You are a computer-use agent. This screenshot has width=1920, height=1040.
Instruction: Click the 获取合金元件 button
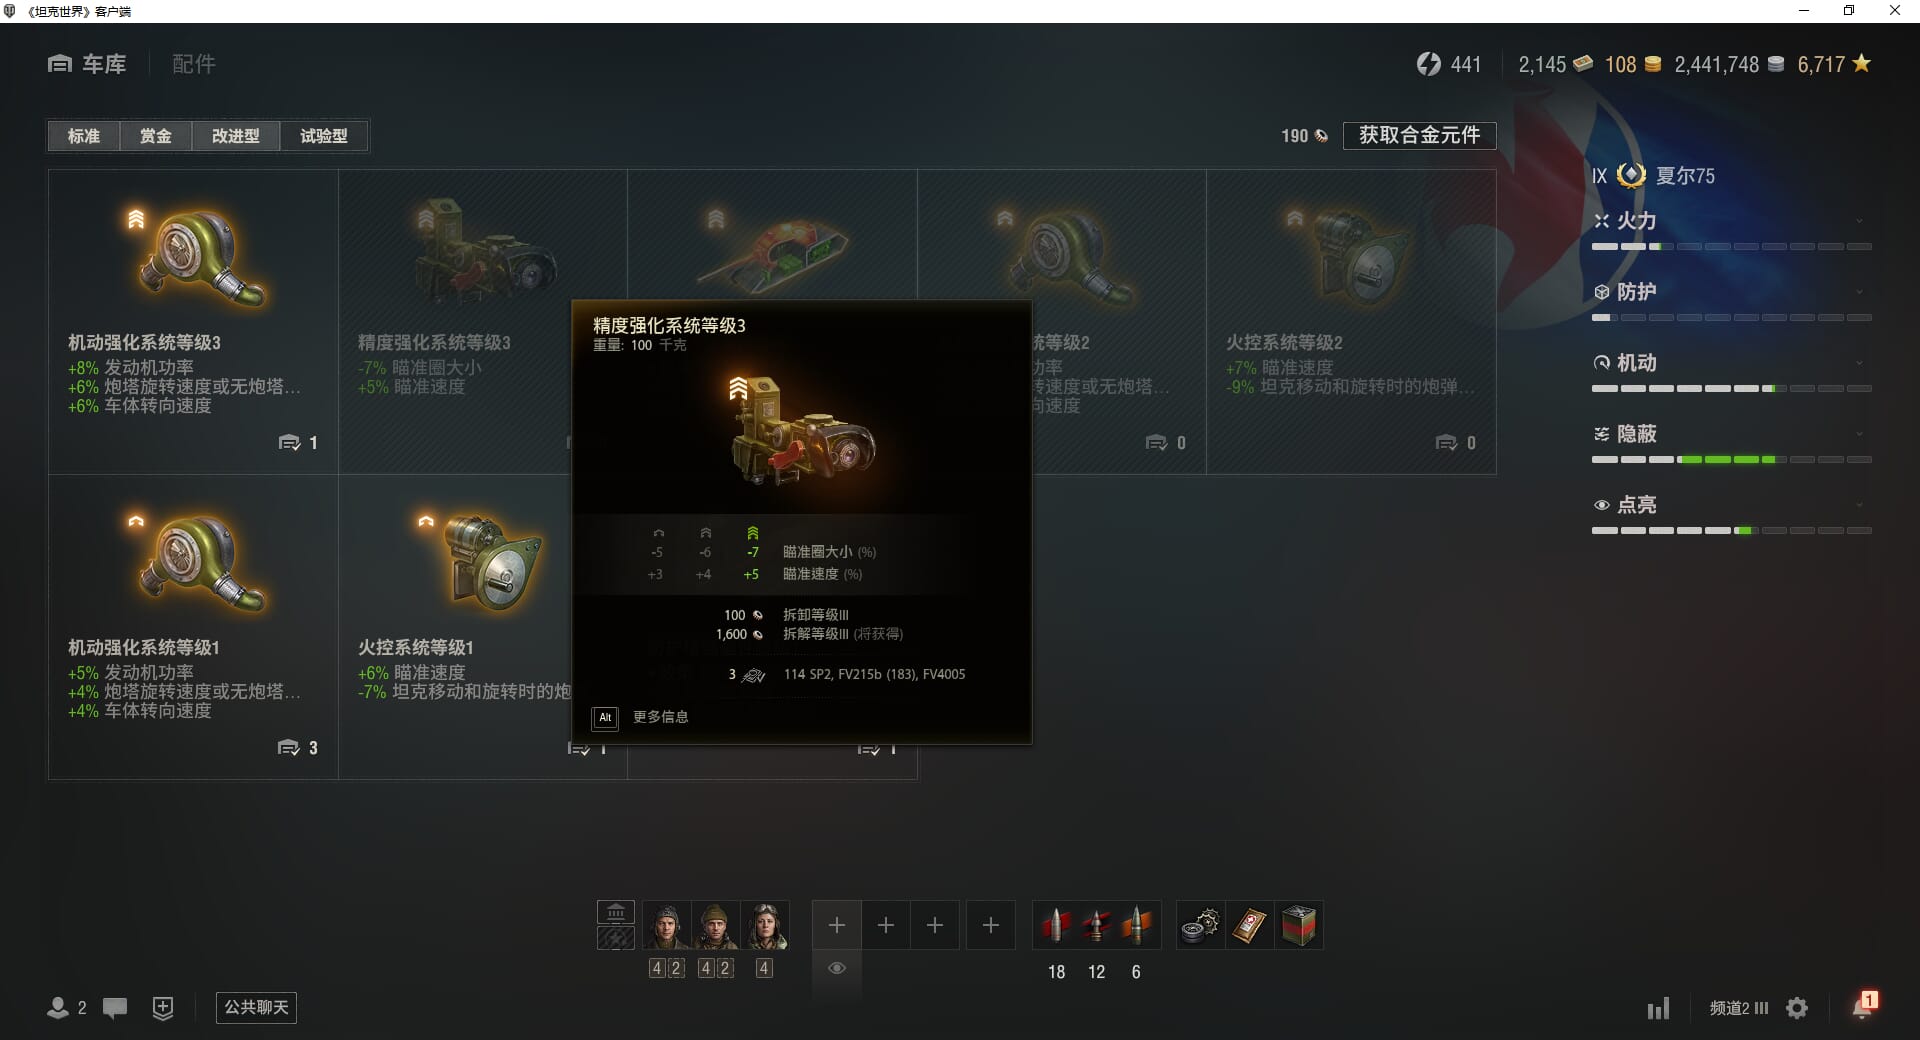point(1419,135)
